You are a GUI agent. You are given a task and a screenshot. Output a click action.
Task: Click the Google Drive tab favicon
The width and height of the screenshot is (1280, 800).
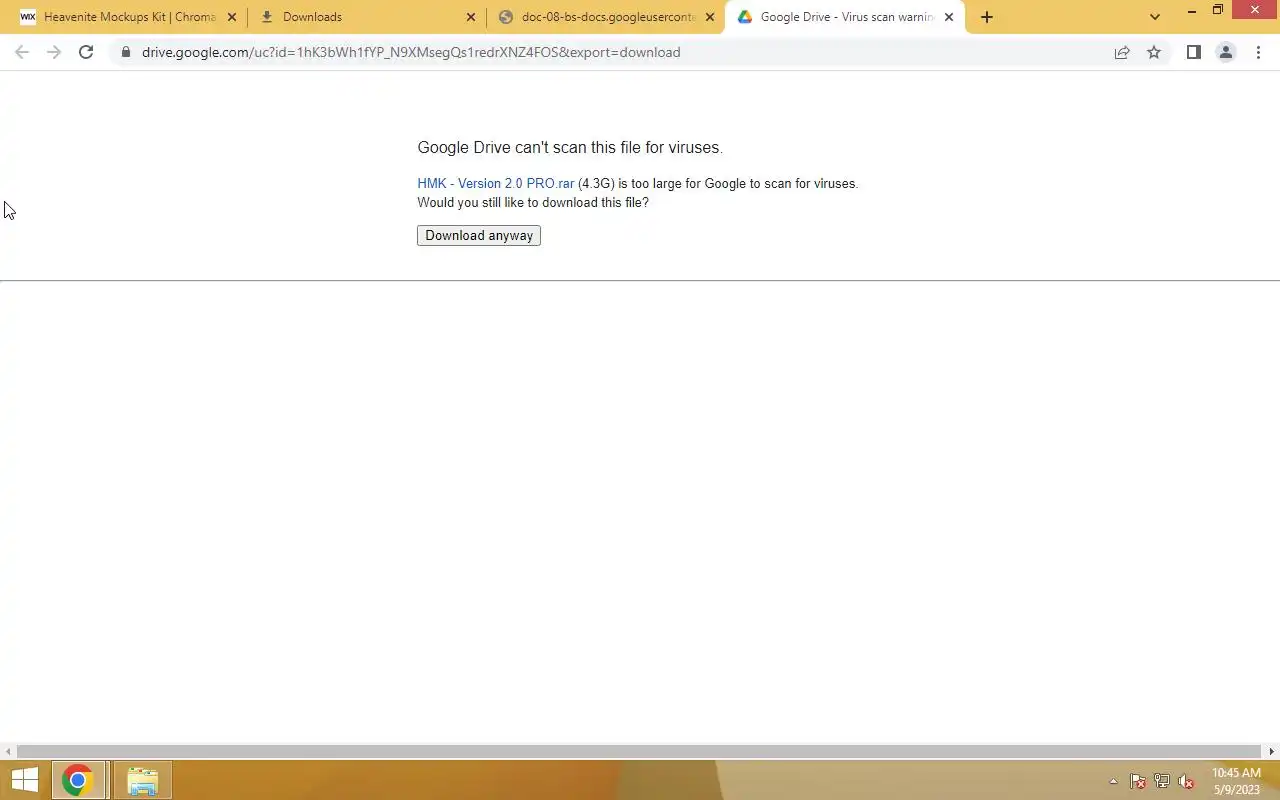[745, 17]
